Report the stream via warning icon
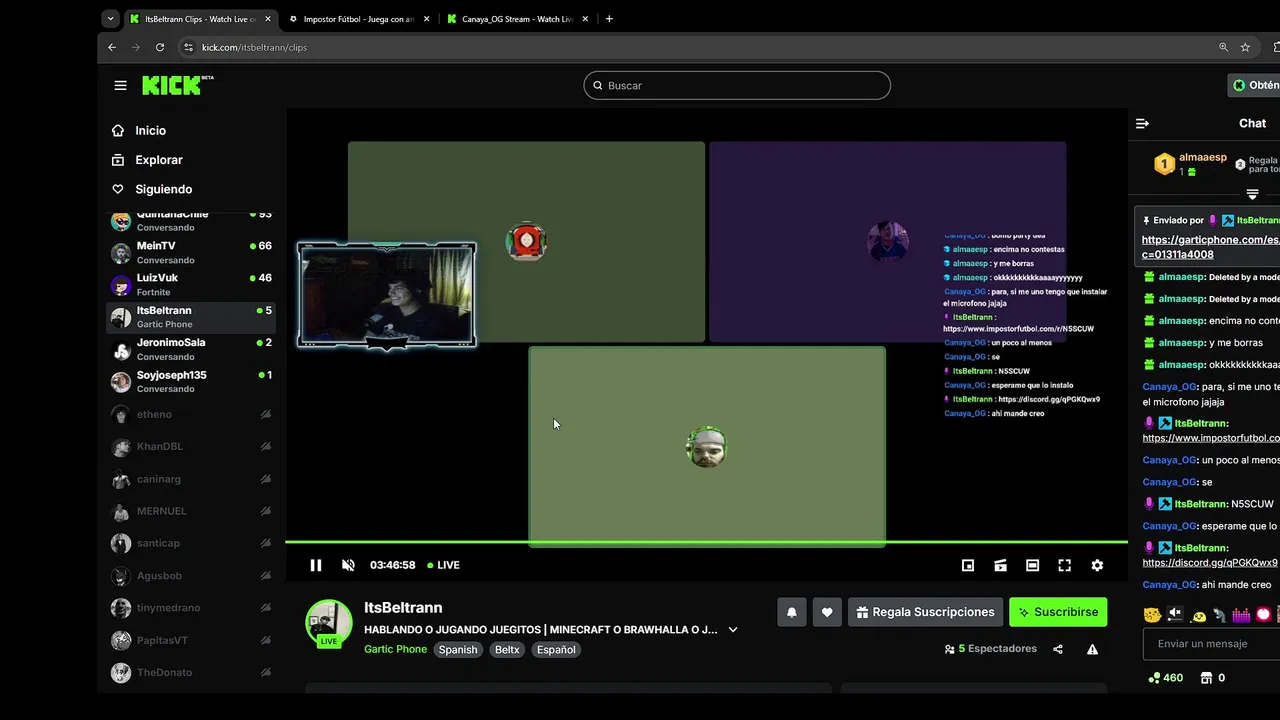Screen dimensions: 1280x720 1092,649
